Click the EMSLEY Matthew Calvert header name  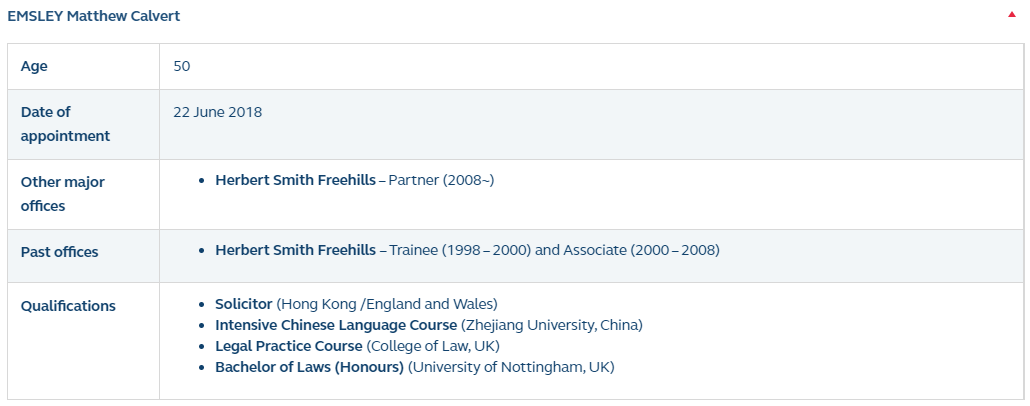[x=94, y=17]
